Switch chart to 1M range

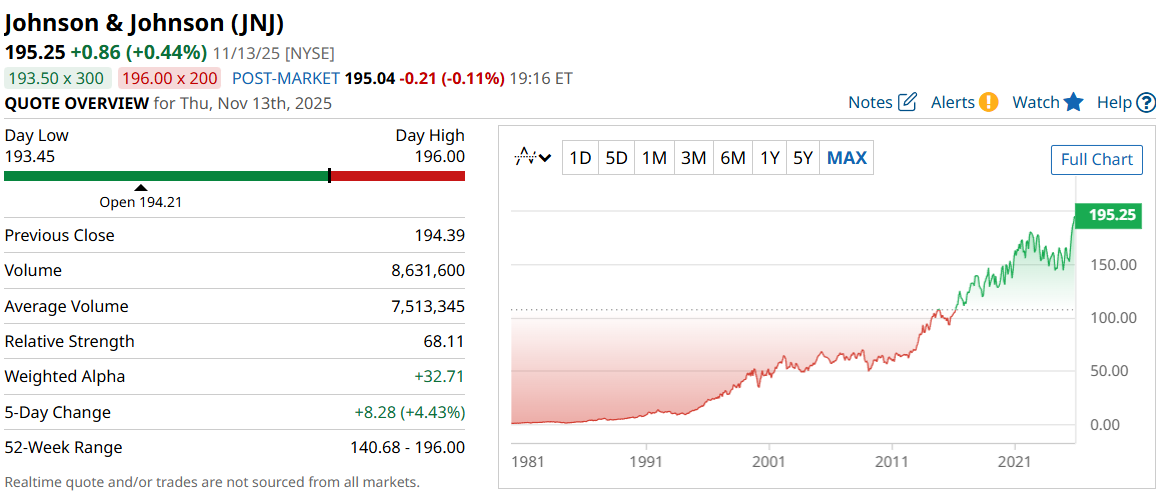coord(654,158)
